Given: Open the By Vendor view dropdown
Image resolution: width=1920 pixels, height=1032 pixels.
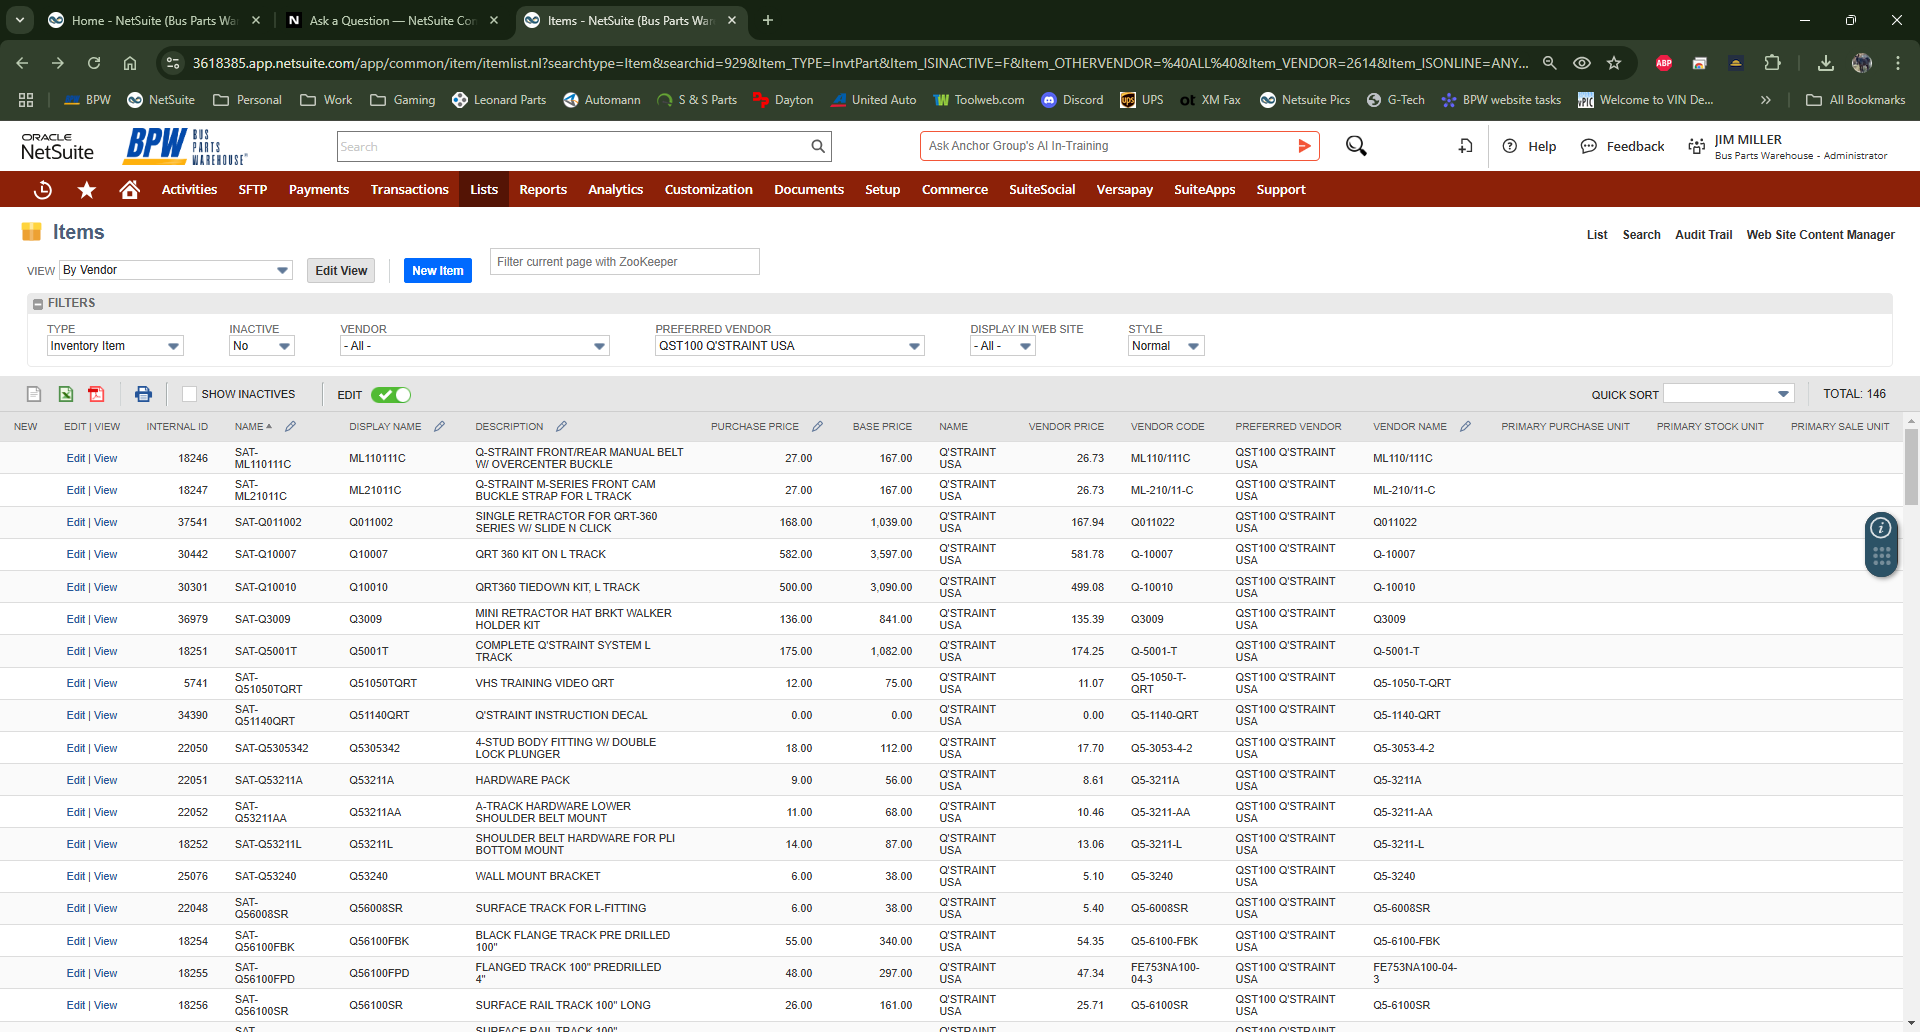Looking at the screenshot, I should pyautogui.click(x=283, y=270).
